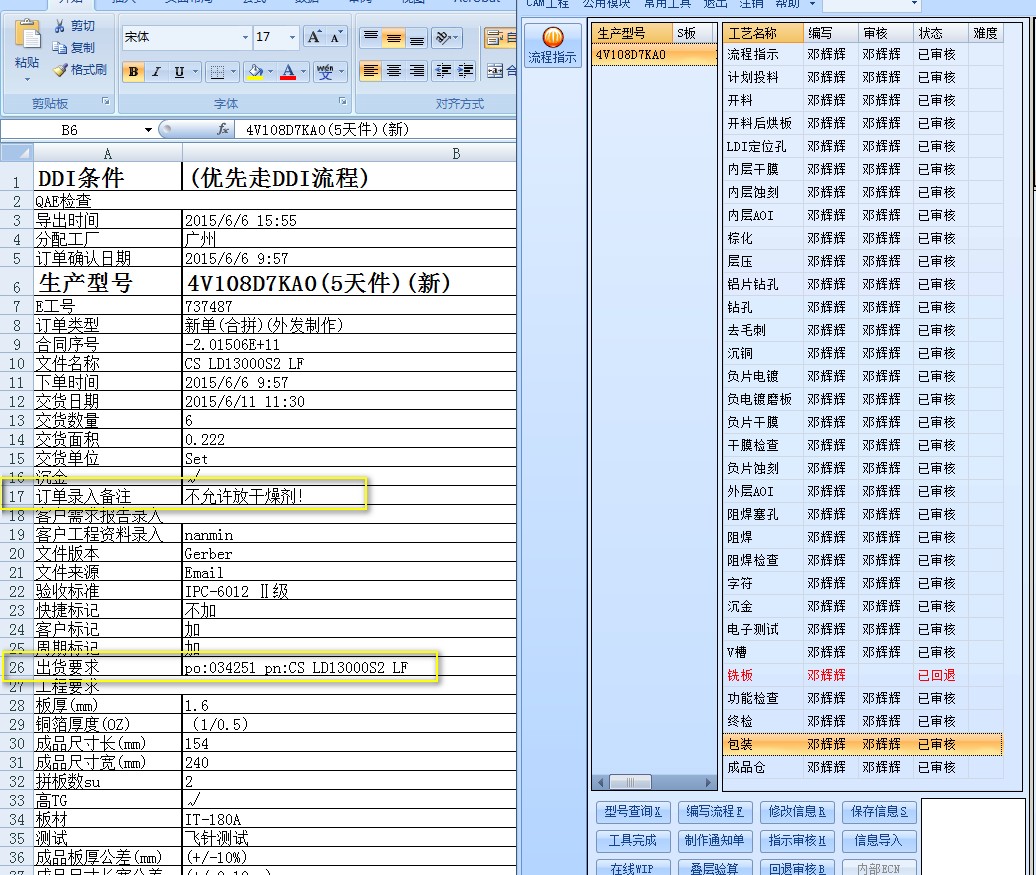The image size is (1036, 875).
Task: Toggle bold formatting
Action: pyautogui.click(x=133, y=71)
